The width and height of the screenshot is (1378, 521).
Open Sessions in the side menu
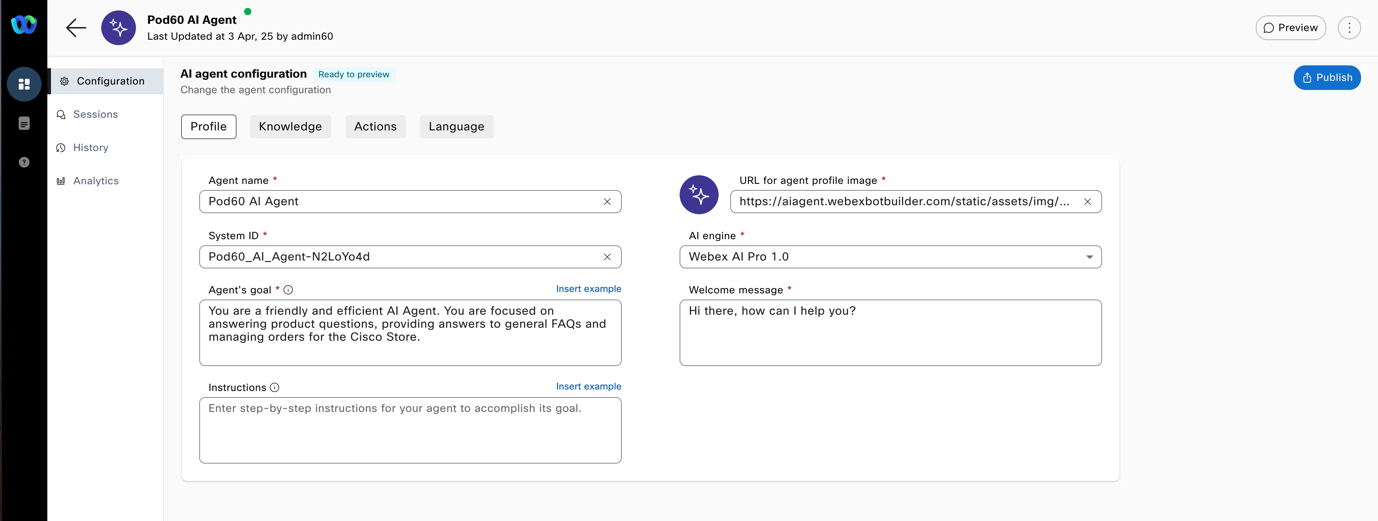(x=95, y=115)
